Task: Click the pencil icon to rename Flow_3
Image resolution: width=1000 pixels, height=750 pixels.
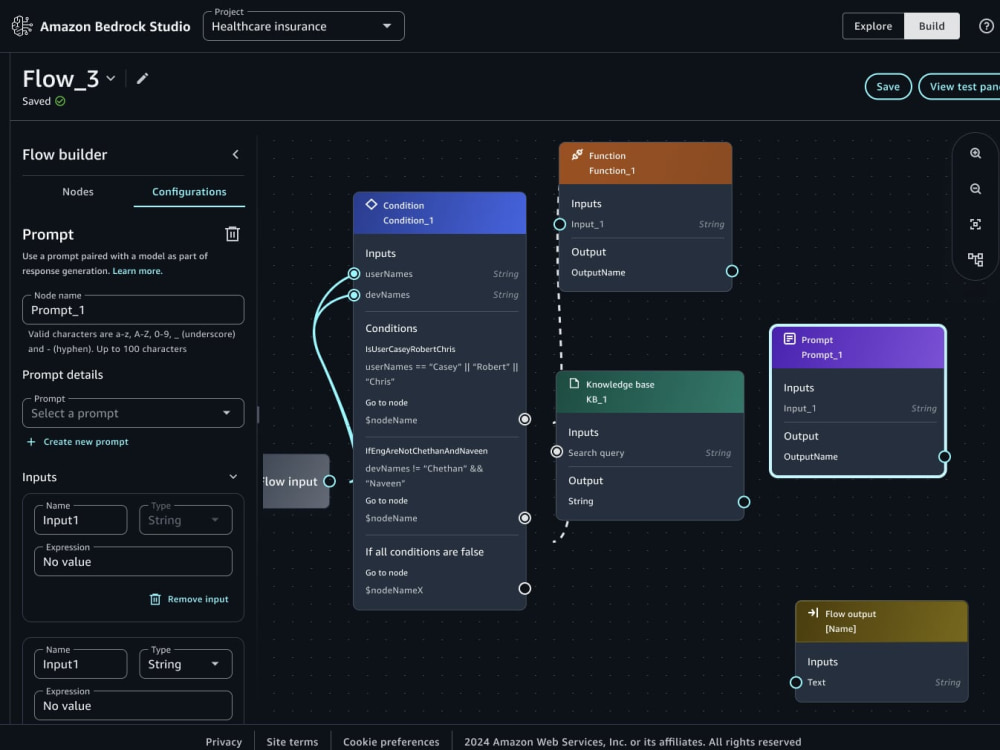Action: [142, 78]
